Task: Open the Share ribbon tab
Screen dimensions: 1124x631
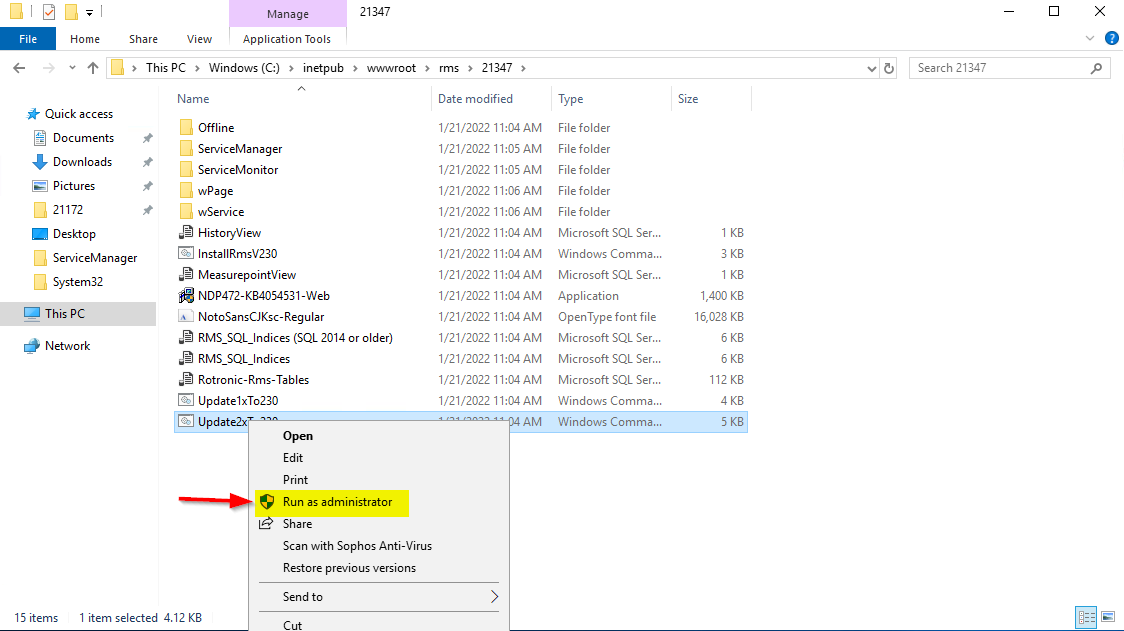Action: point(143,39)
